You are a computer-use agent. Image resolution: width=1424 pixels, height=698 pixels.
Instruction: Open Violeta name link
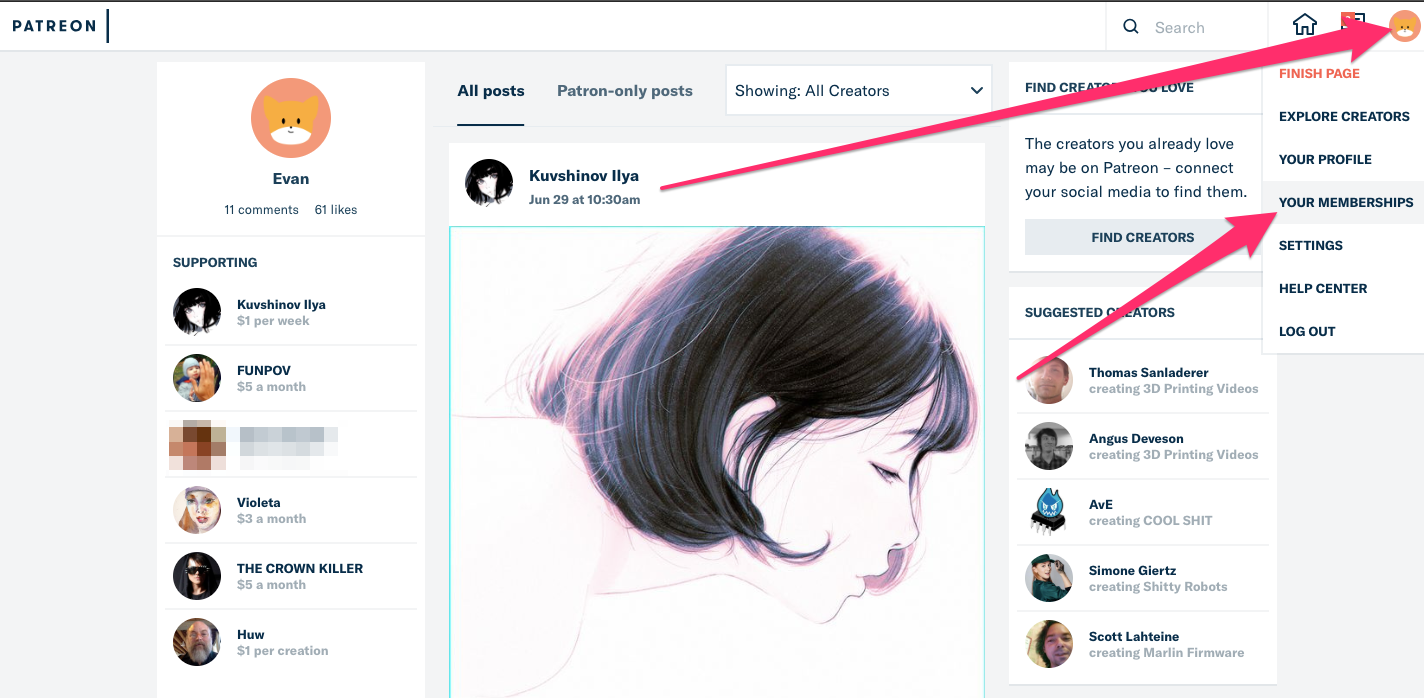click(259, 502)
